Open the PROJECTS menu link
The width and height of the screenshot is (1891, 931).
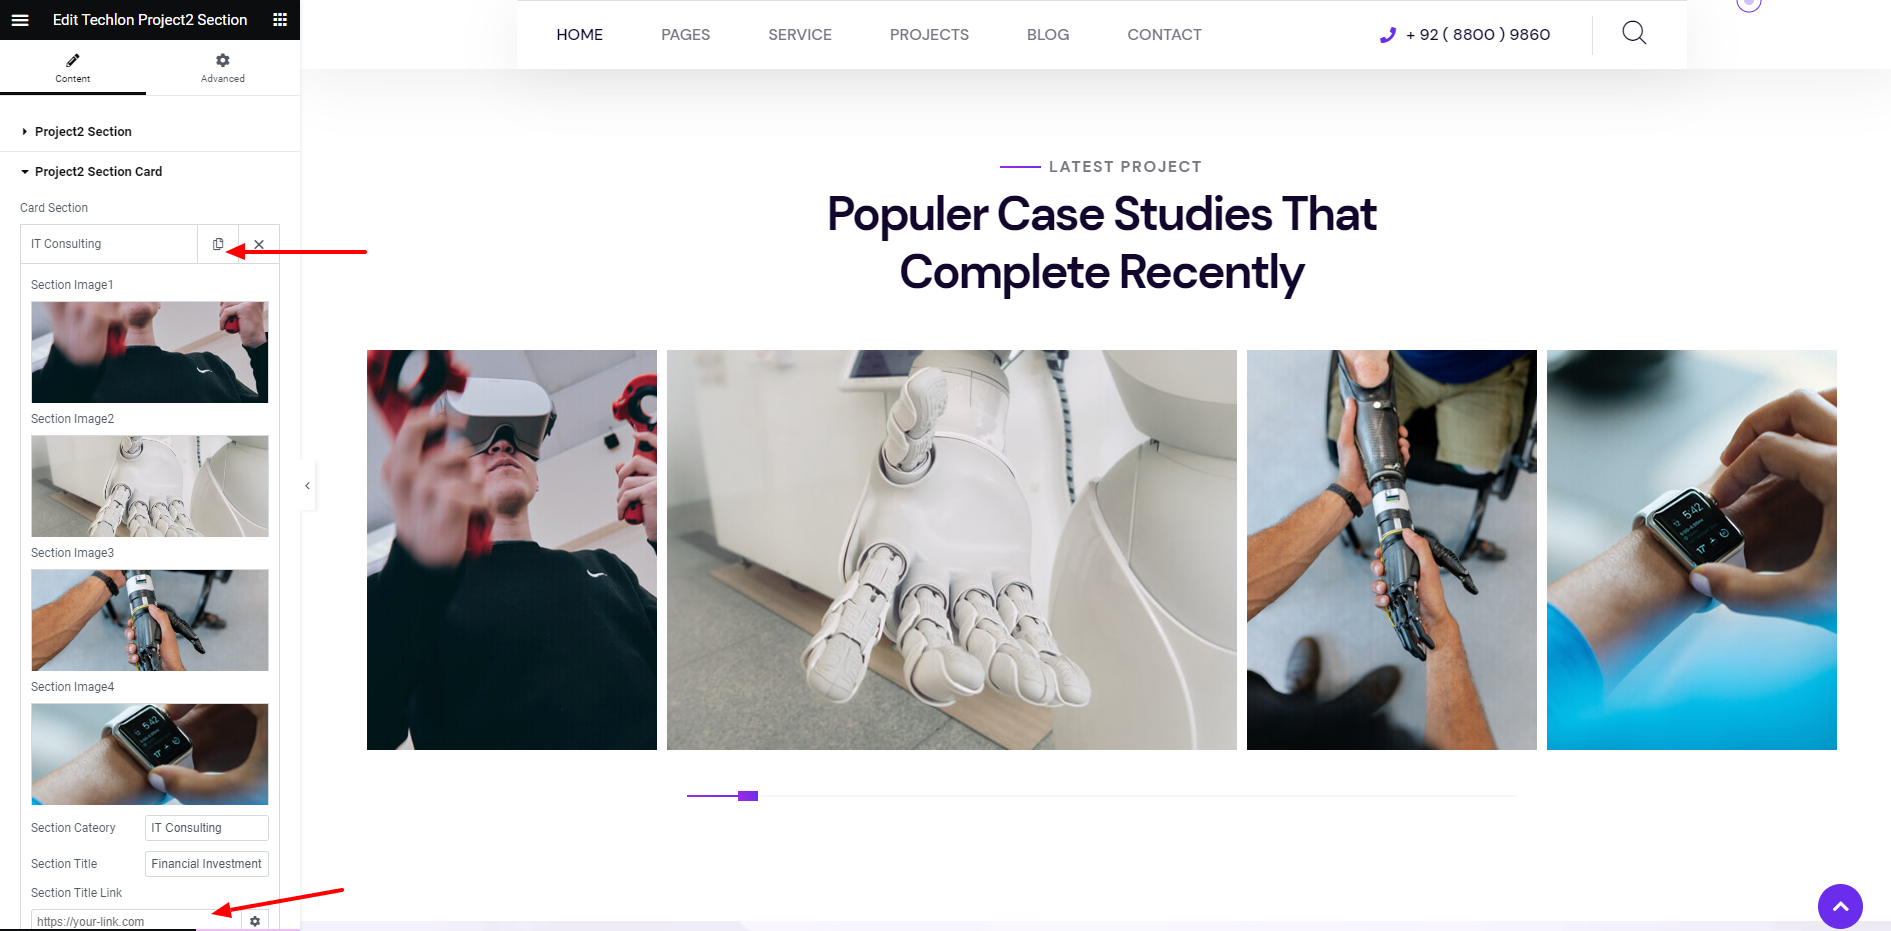[929, 35]
